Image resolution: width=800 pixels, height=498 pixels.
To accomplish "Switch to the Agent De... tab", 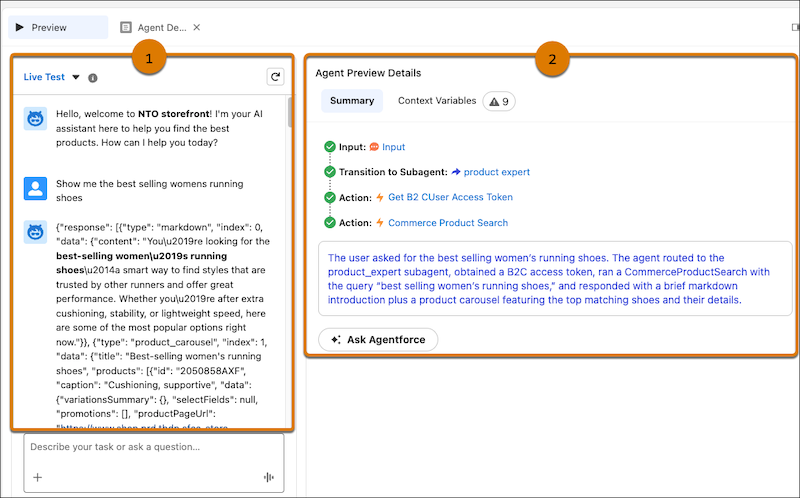I will pos(161,28).
